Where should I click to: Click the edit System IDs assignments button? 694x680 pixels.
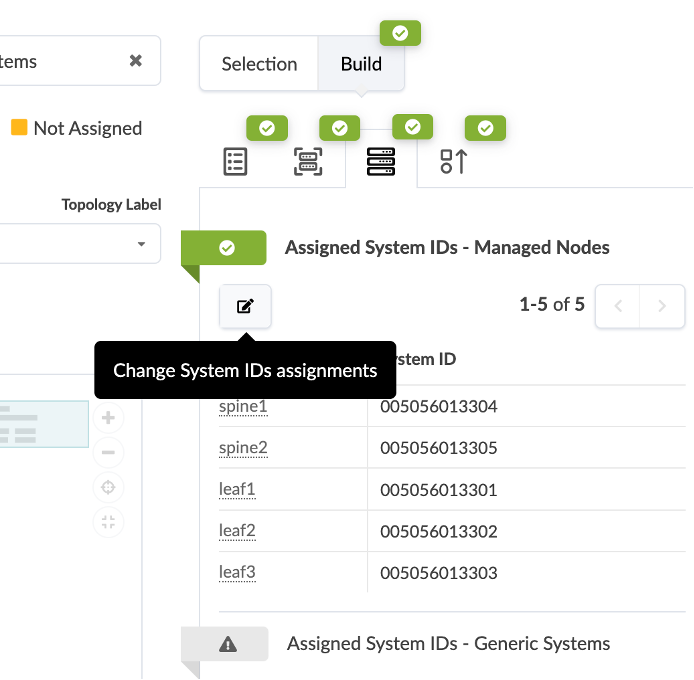[x=245, y=306]
